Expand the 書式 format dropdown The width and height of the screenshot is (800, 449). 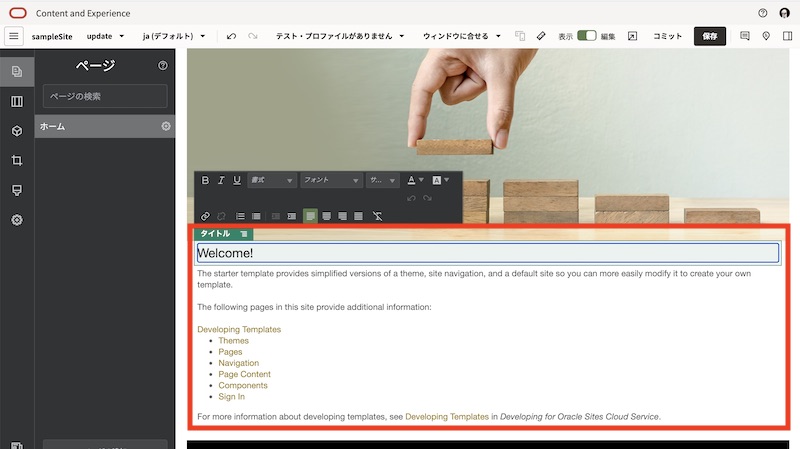[271, 181]
